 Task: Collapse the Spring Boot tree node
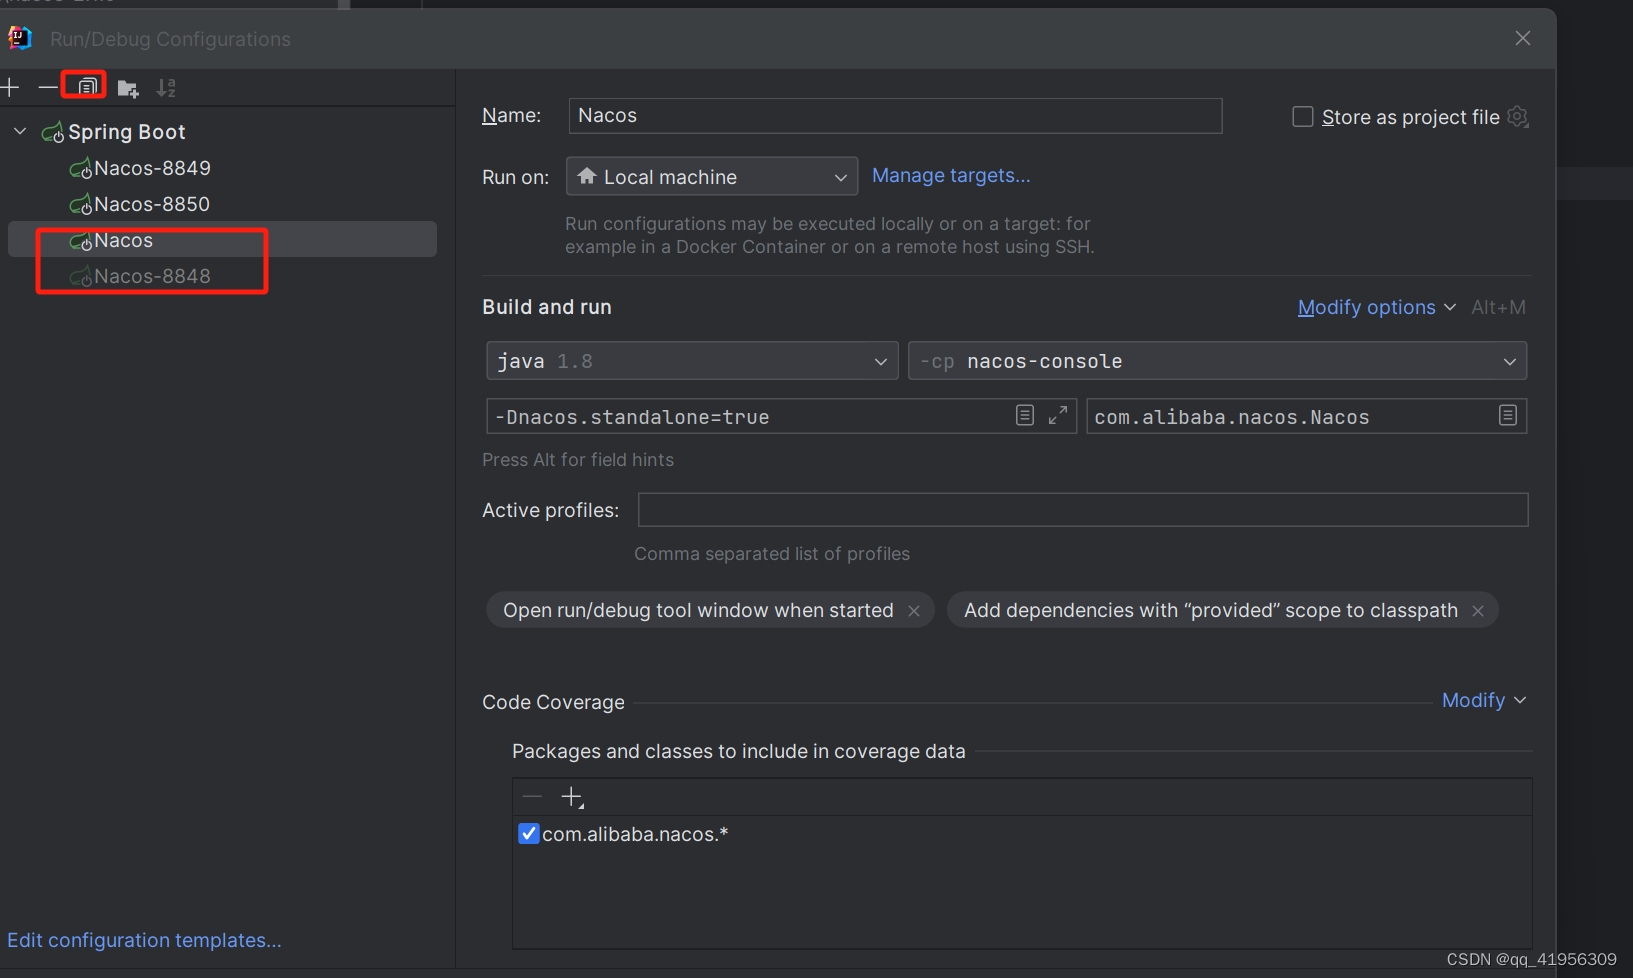pos(20,131)
